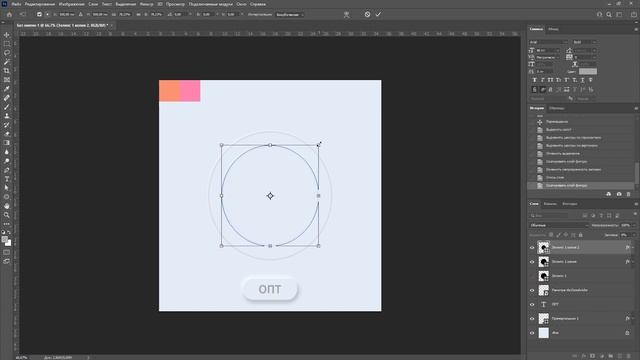640x360 pixels.
Task: Click the Character panel text color swatch
Action: pos(588,71)
